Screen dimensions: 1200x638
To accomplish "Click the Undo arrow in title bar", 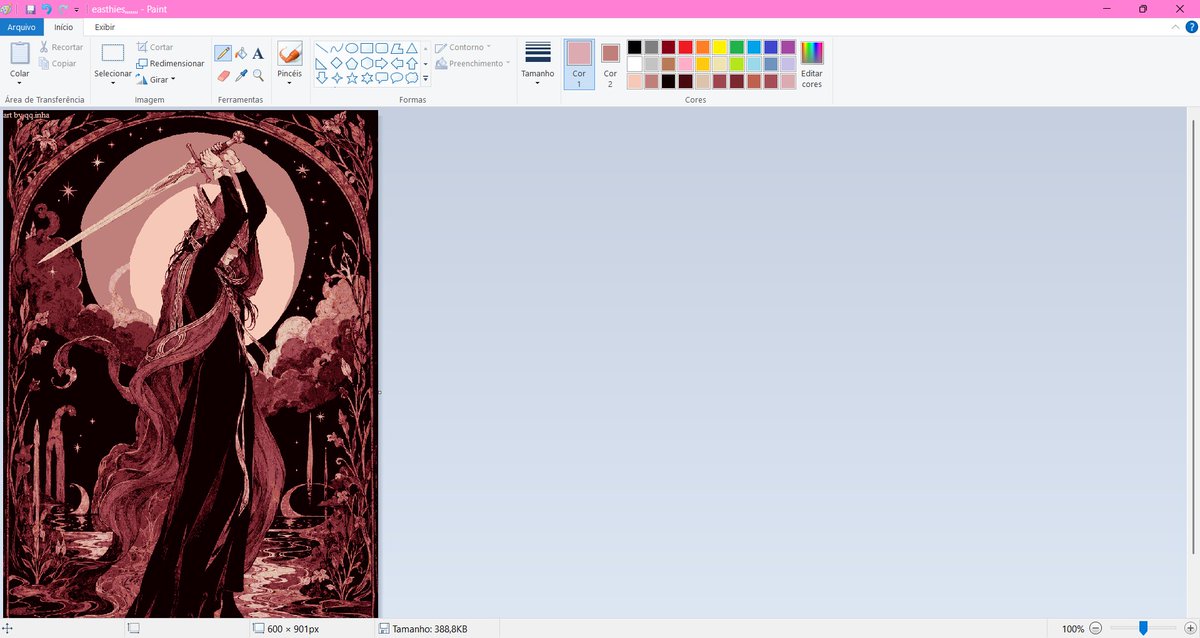I will point(46,8).
